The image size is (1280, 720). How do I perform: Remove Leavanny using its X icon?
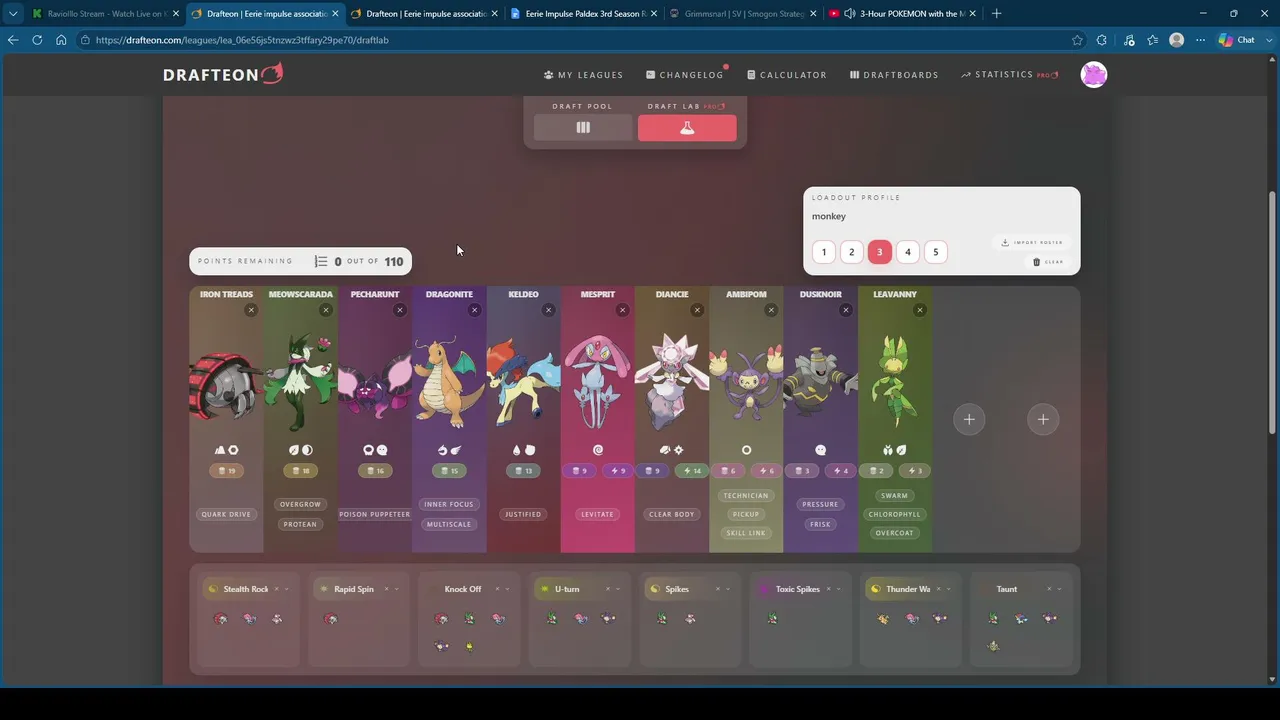pos(920,310)
